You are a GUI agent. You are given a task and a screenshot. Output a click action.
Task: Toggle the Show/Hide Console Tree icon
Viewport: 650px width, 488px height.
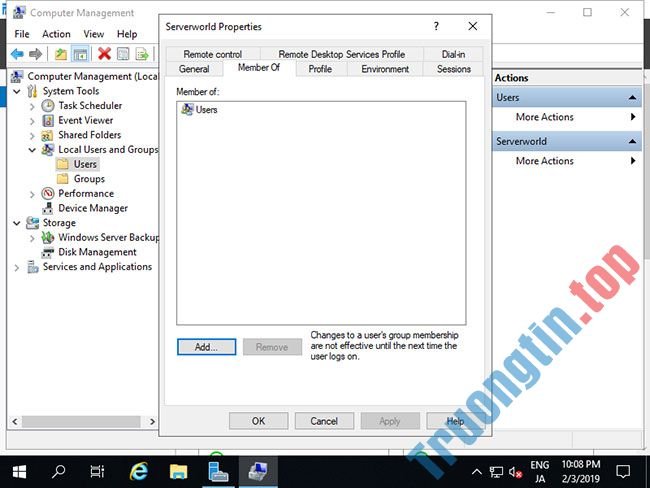(80, 54)
